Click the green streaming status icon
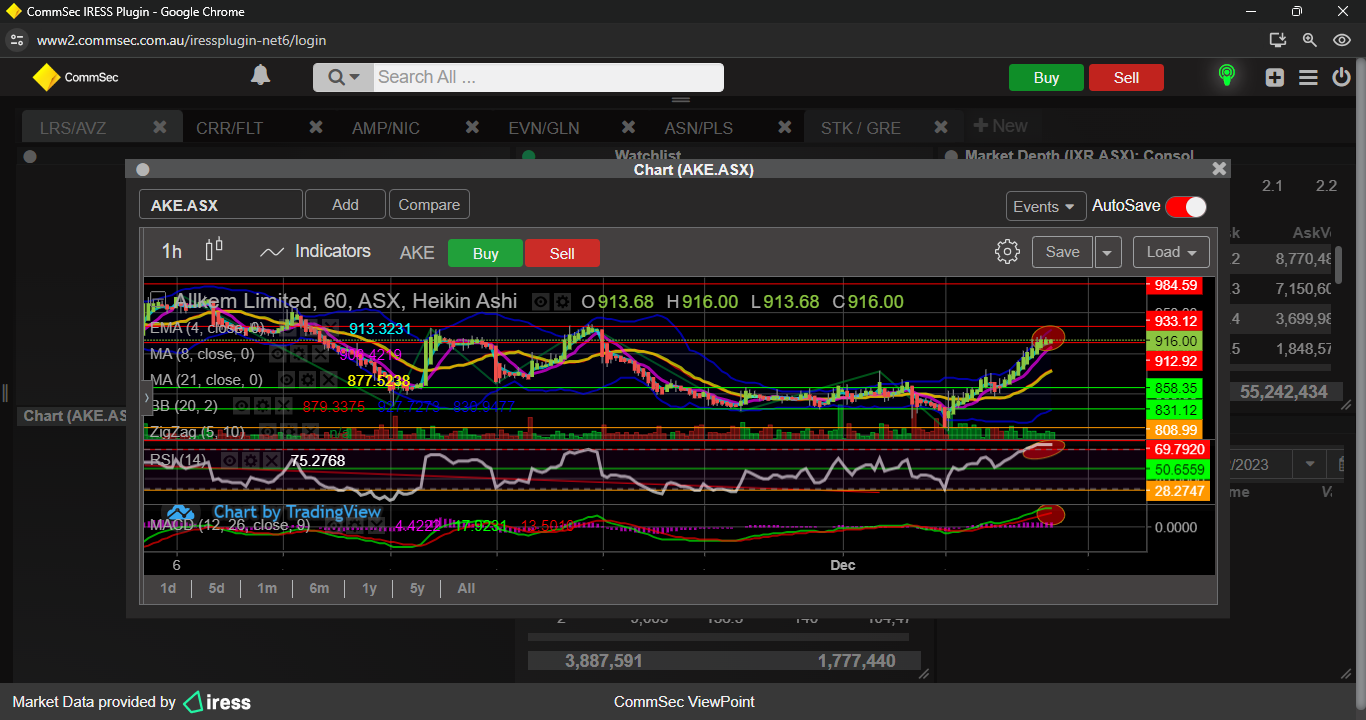 click(x=1226, y=76)
